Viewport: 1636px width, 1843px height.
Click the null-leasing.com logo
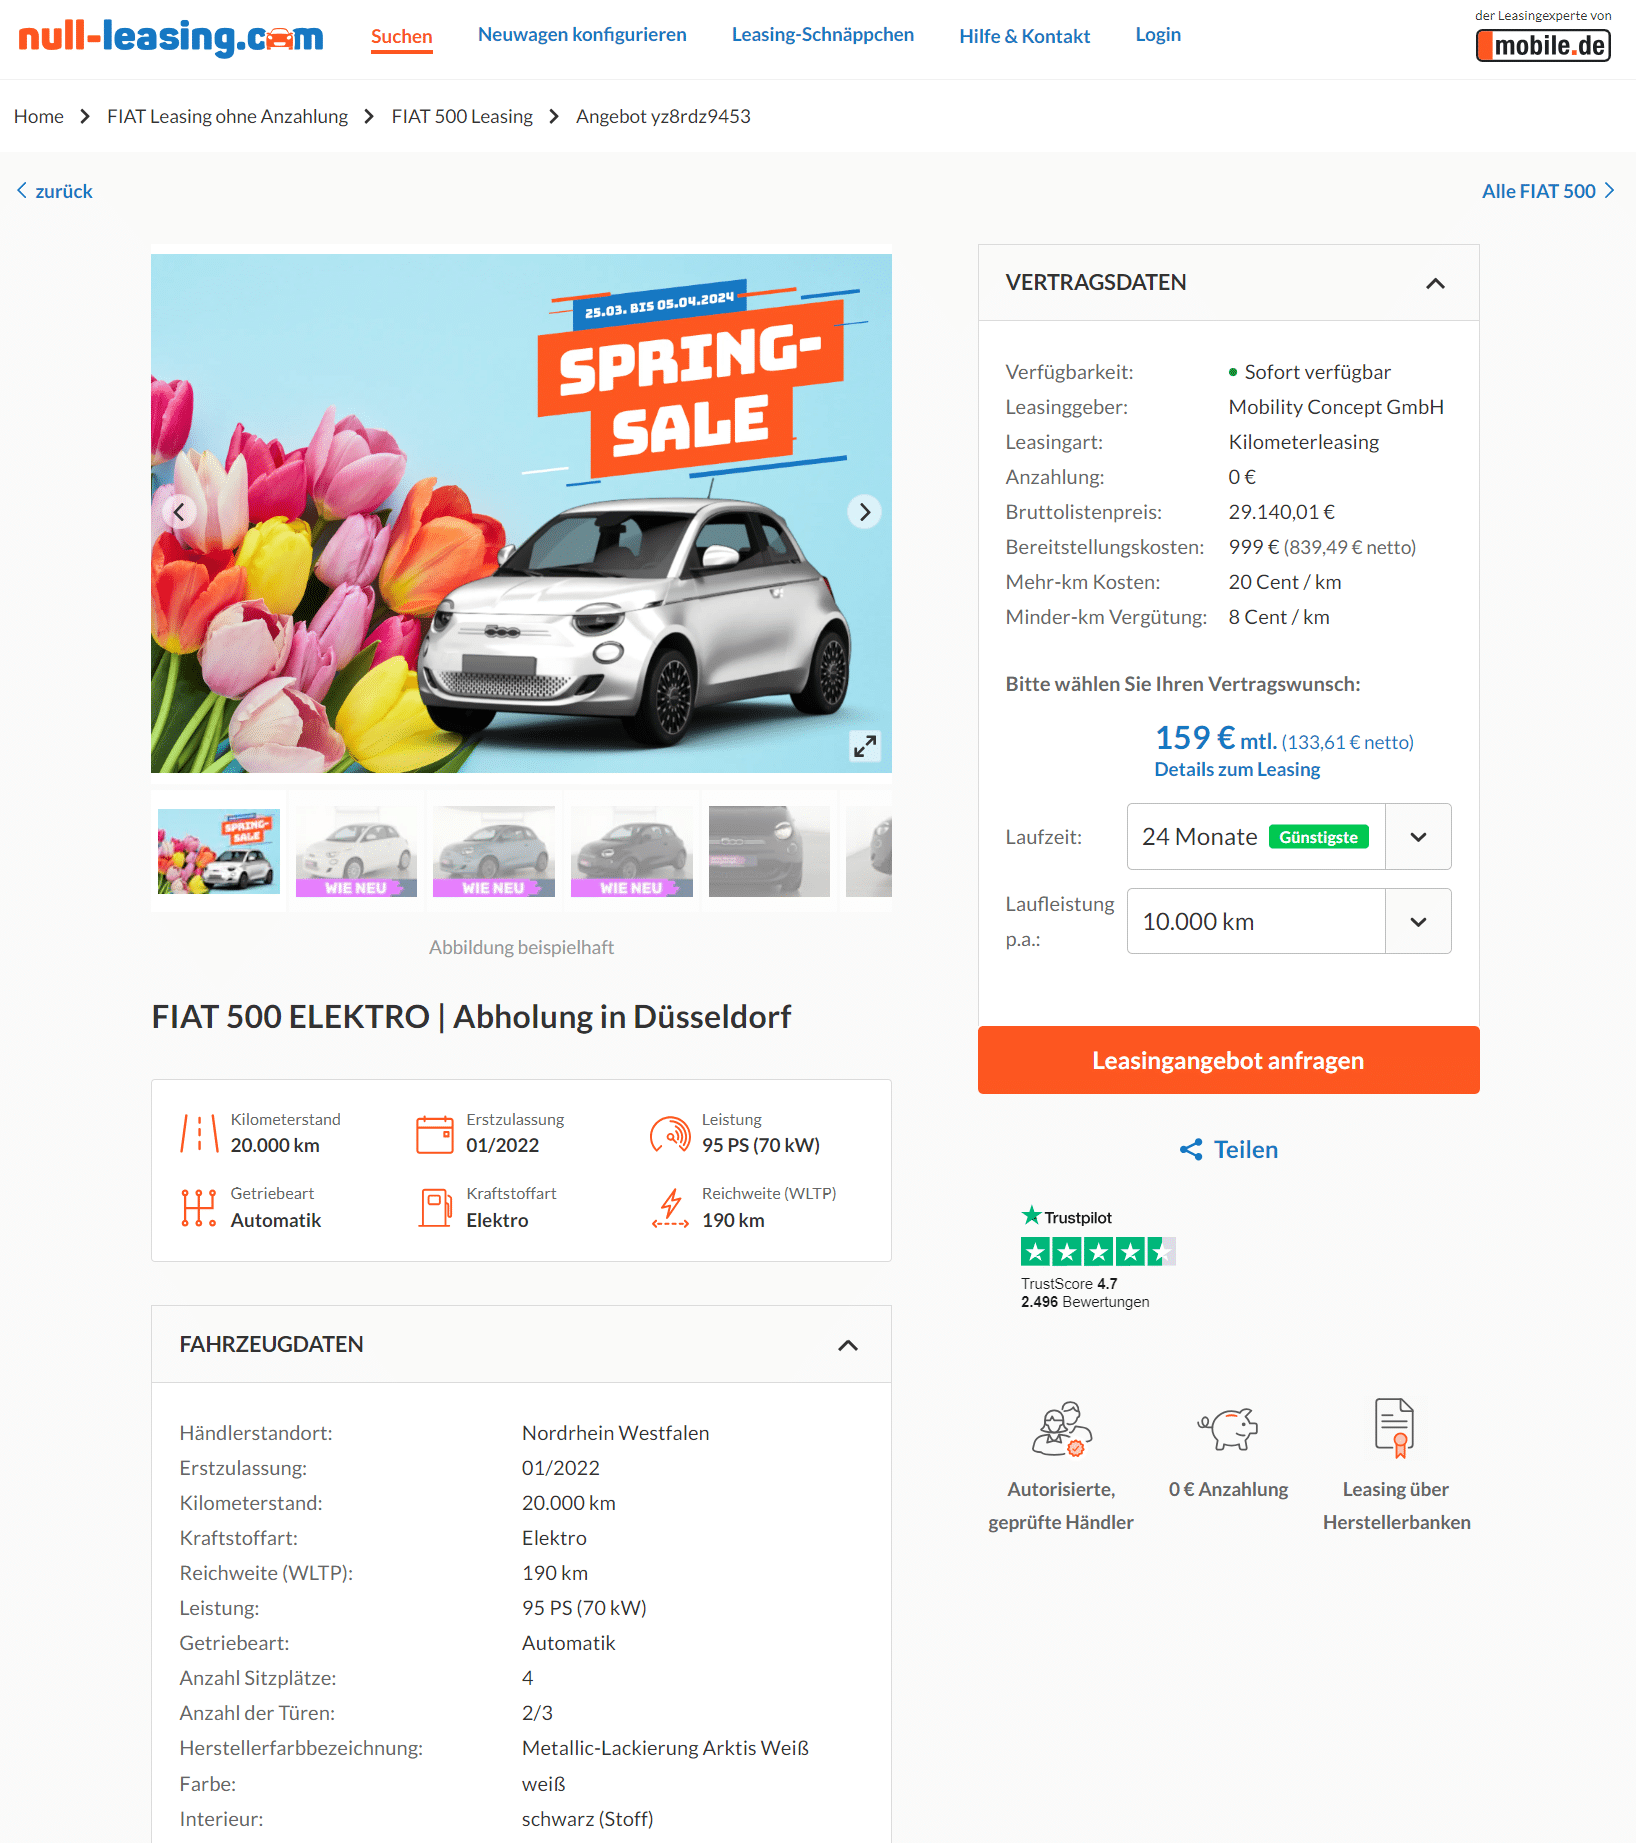point(171,38)
